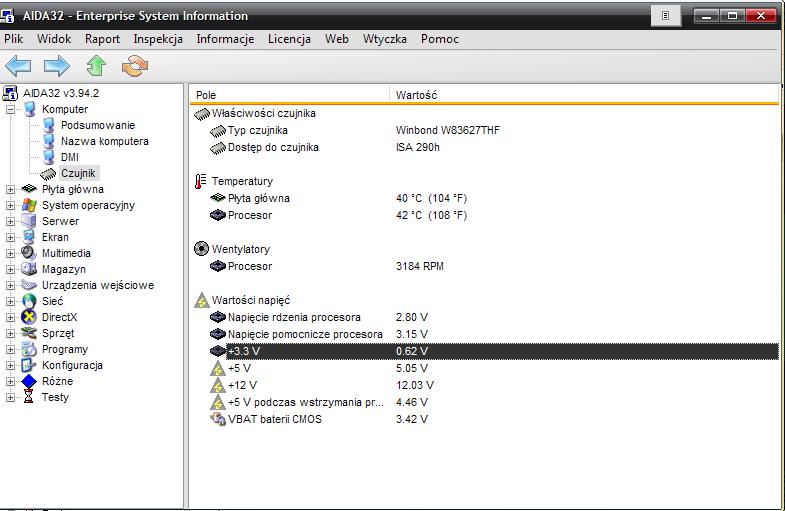The width and height of the screenshot is (785, 511).
Task: Click the DirectX yellow X icon
Action: click(29, 317)
